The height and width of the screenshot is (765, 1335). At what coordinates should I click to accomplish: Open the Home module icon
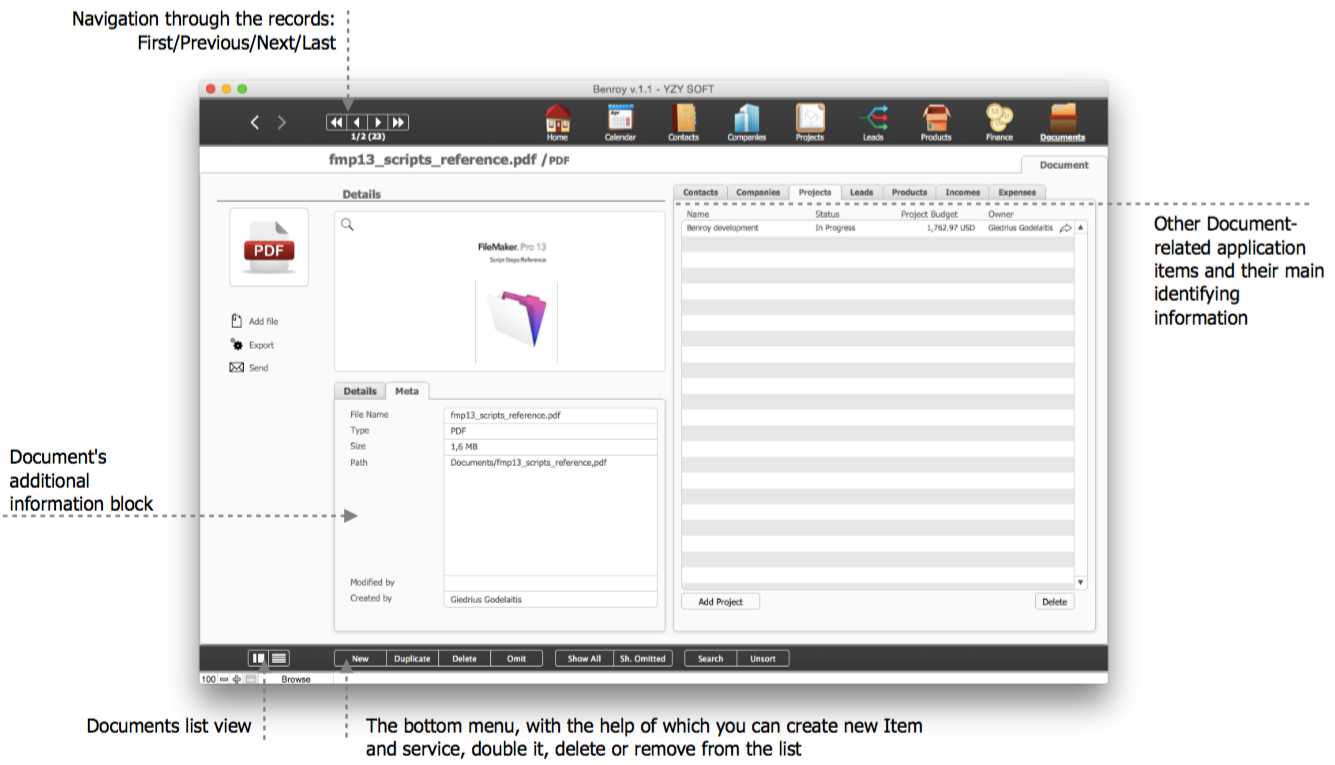[x=557, y=119]
